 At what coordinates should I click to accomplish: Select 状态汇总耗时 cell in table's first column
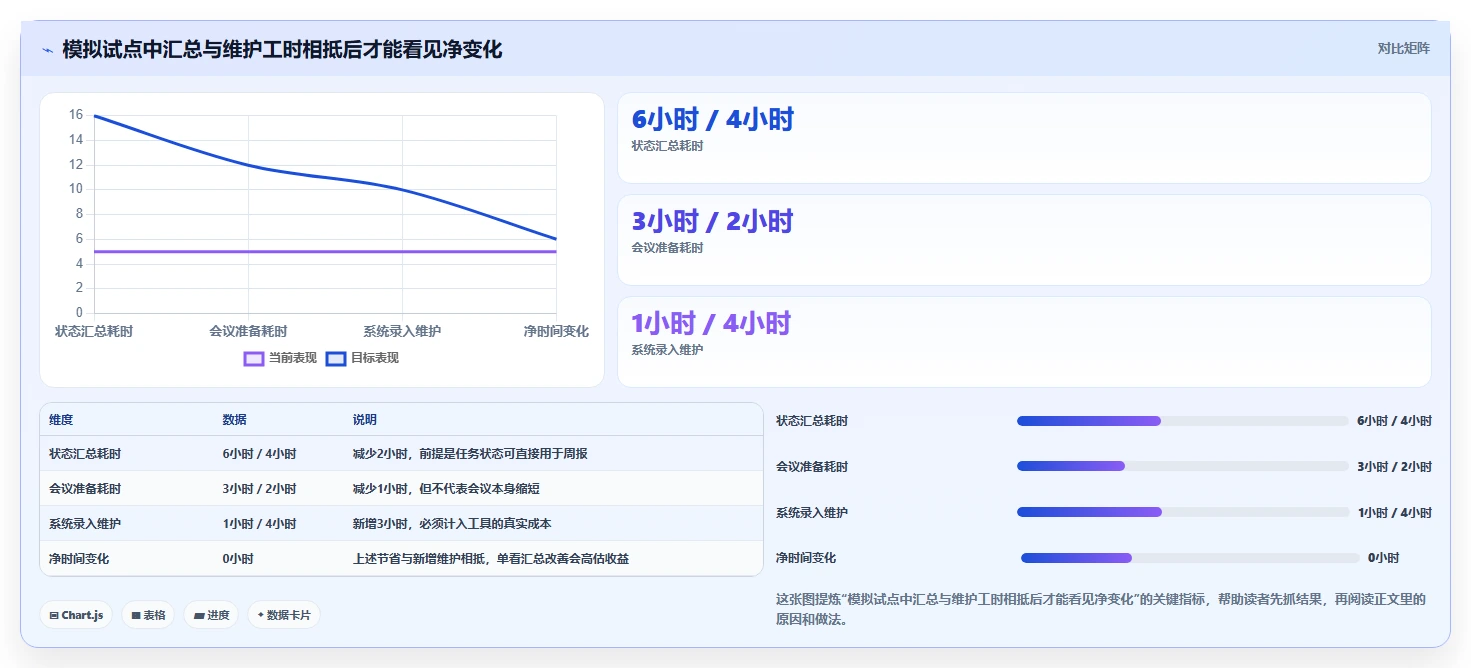click(85, 454)
